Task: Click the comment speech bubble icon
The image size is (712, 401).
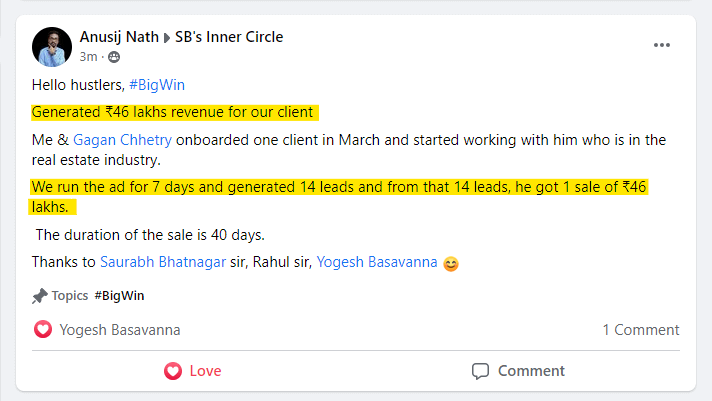Action: tap(480, 371)
